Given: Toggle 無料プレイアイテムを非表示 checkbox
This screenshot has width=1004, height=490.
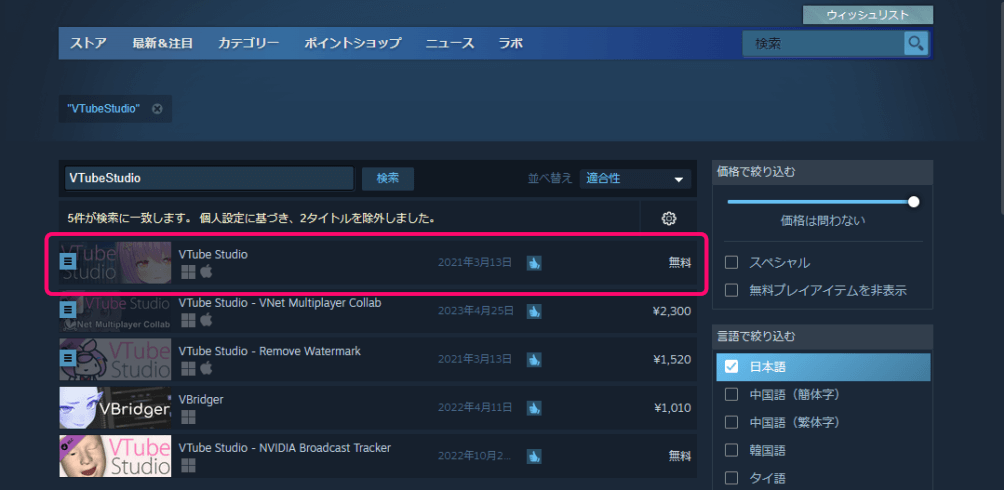Looking at the screenshot, I should coord(731,291).
